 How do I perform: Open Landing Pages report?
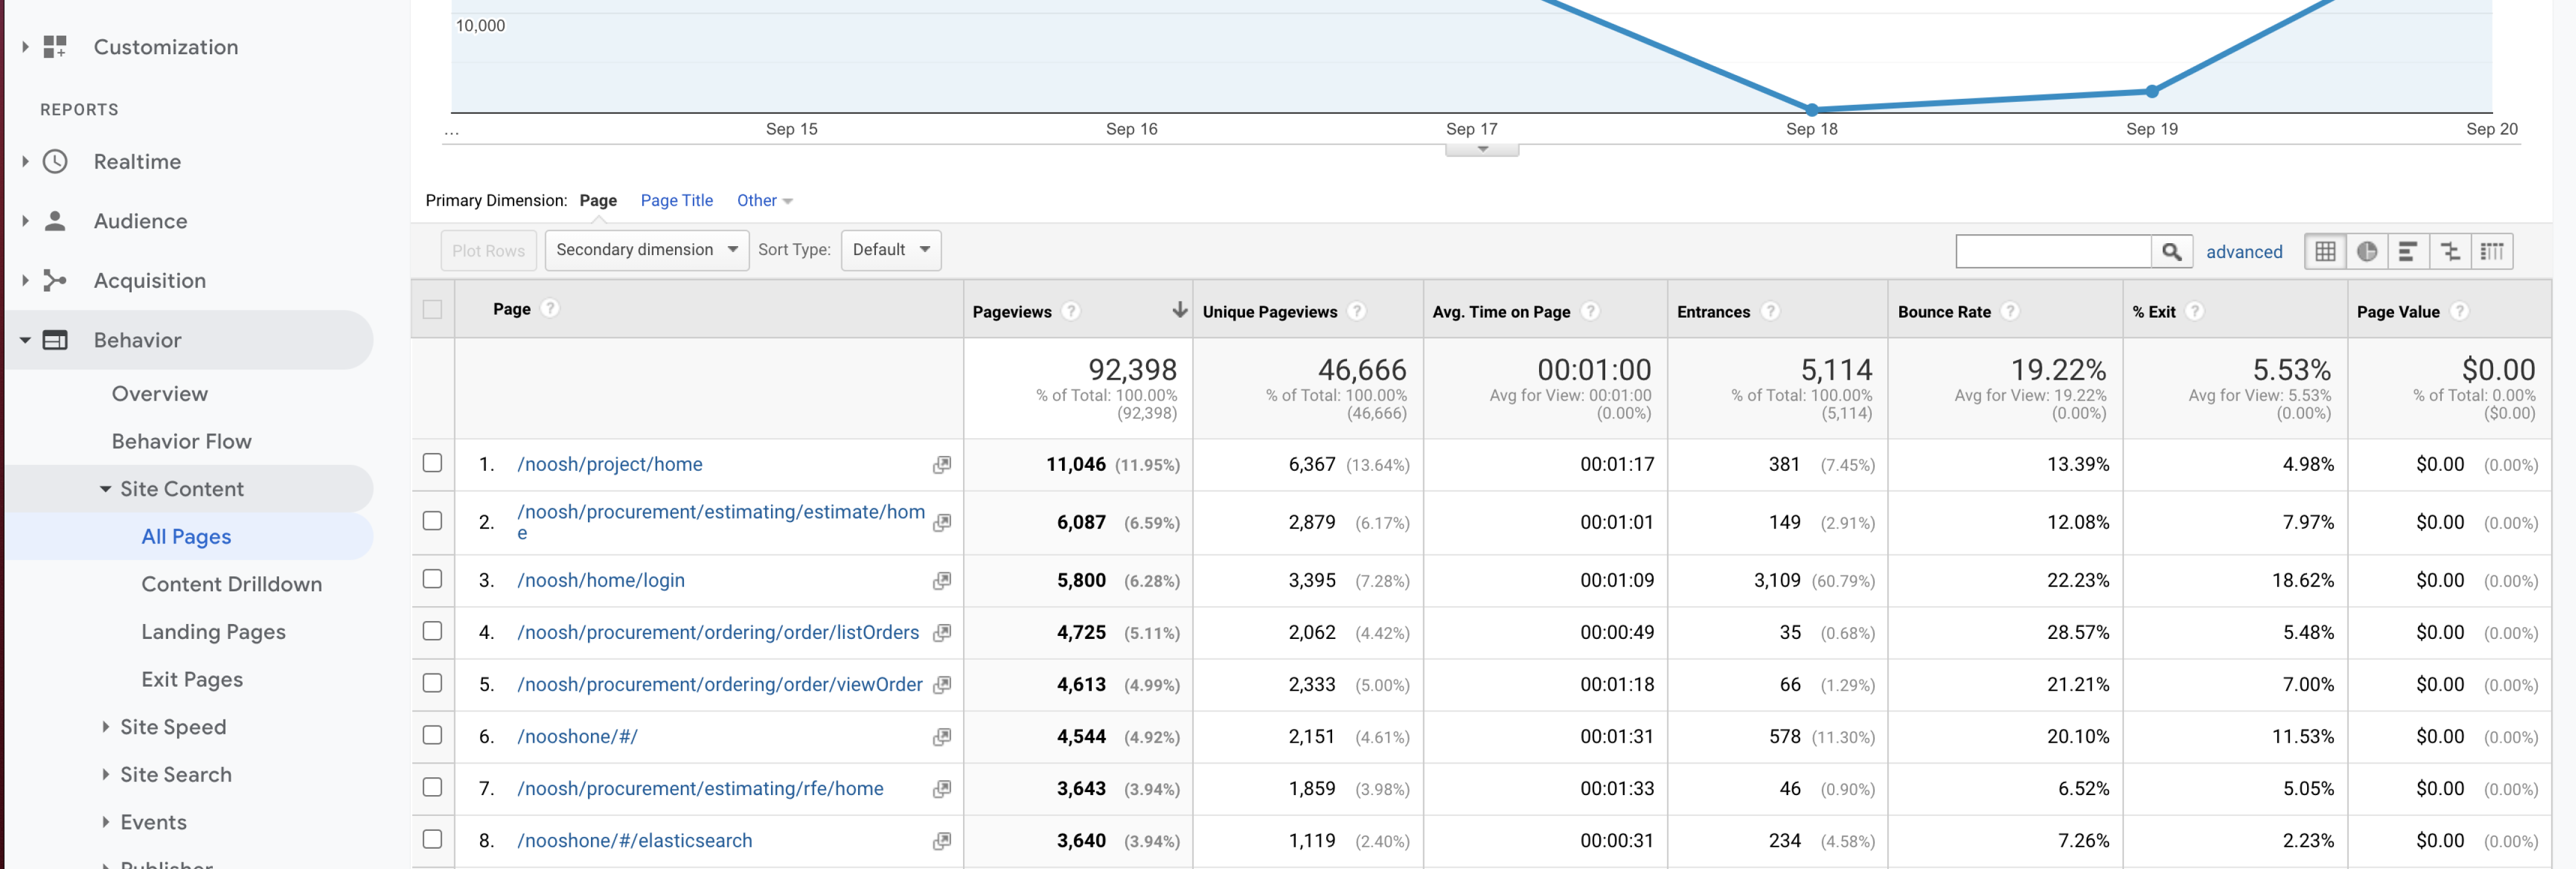pyautogui.click(x=213, y=632)
